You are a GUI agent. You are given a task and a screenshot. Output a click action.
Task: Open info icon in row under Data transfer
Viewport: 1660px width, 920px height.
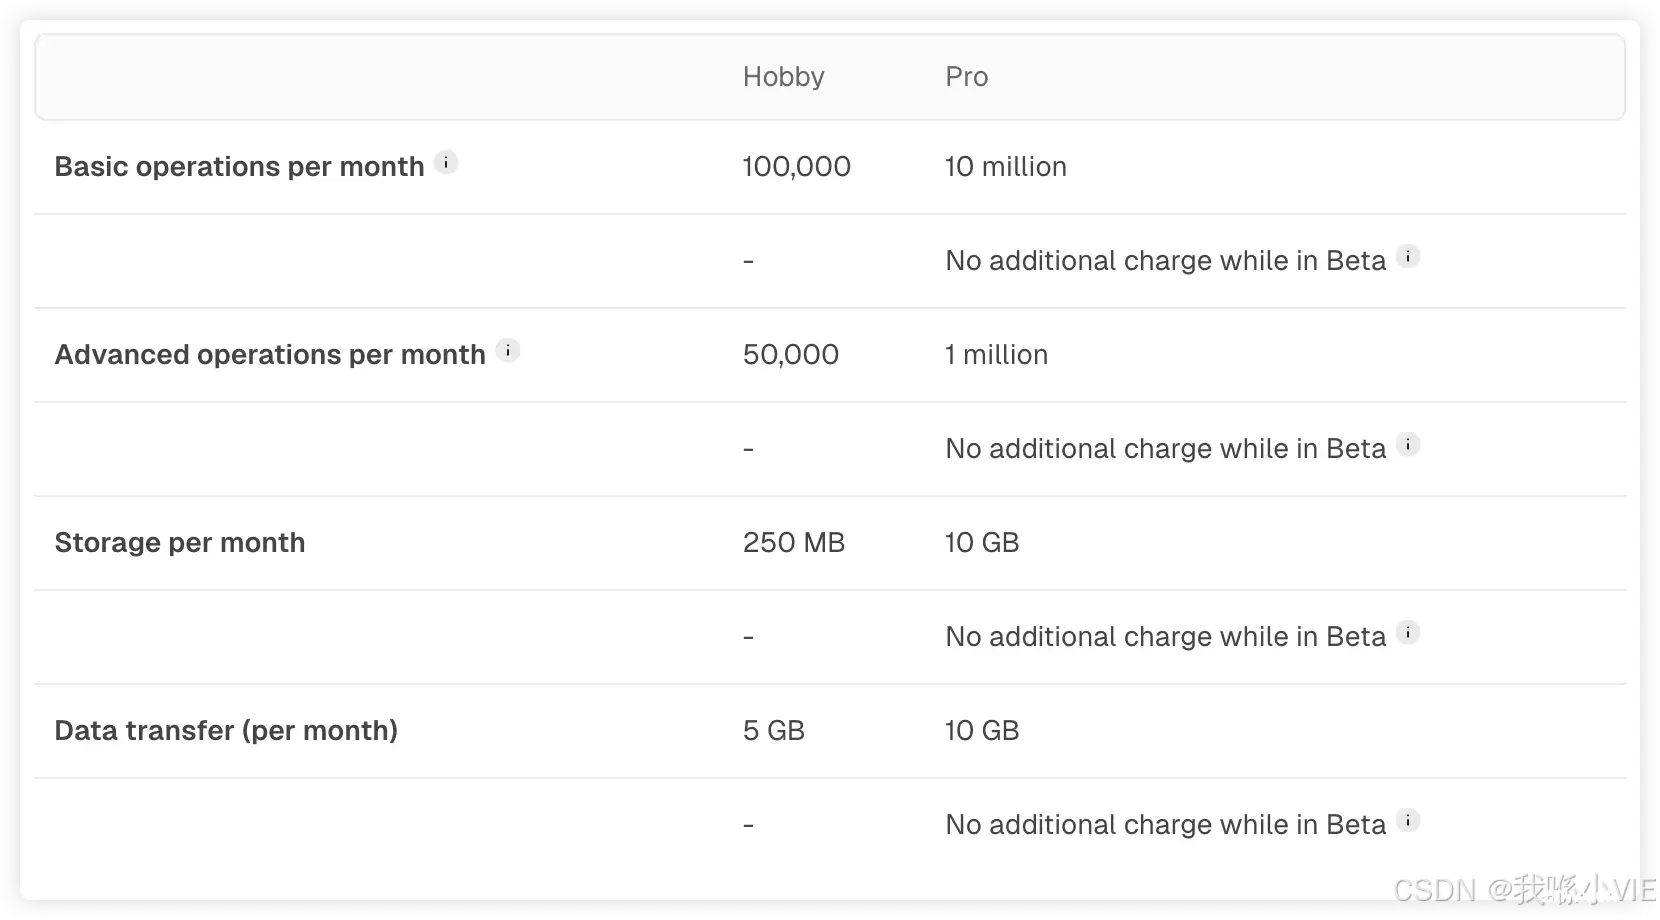[1408, 820]
